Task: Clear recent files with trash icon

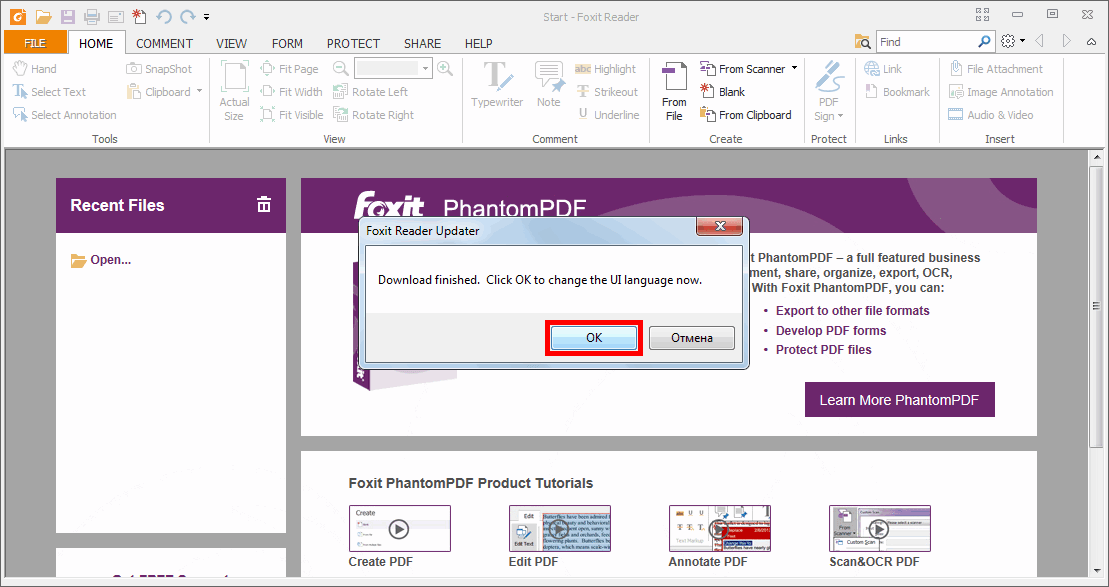Action: 264,204
